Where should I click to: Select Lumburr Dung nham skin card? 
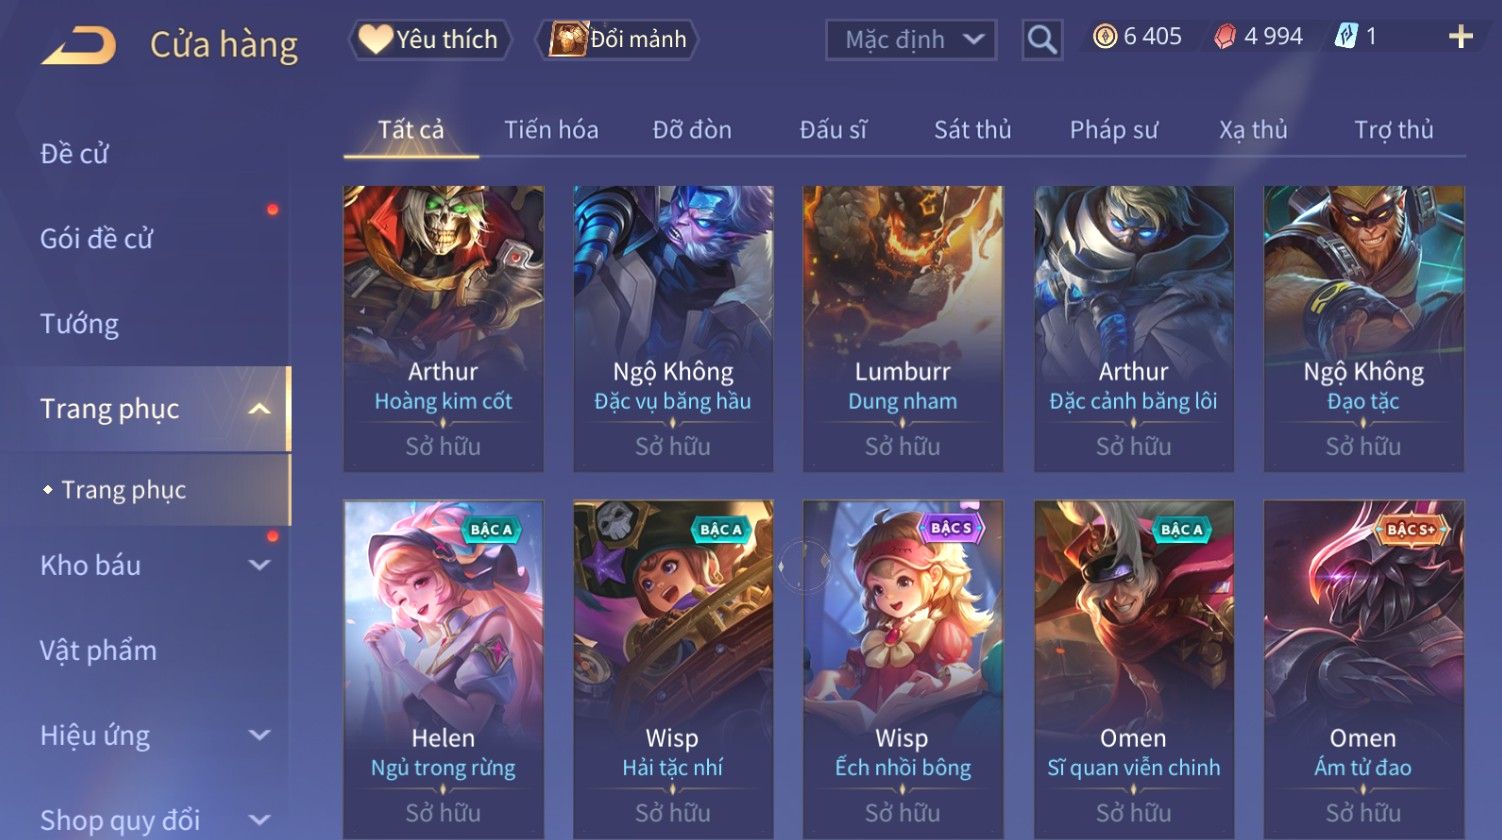pyautogui.click(x=903, y=328)
